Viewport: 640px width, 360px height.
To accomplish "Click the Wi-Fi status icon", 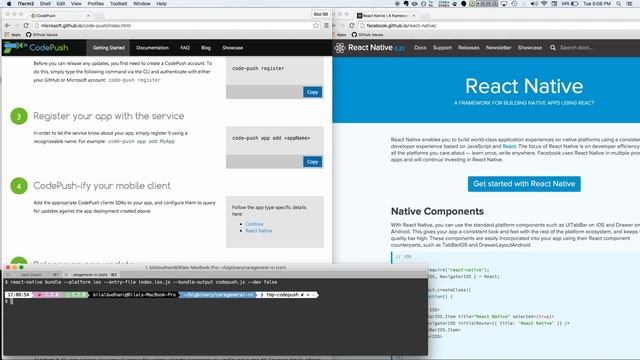I will (x=544, y=4).
